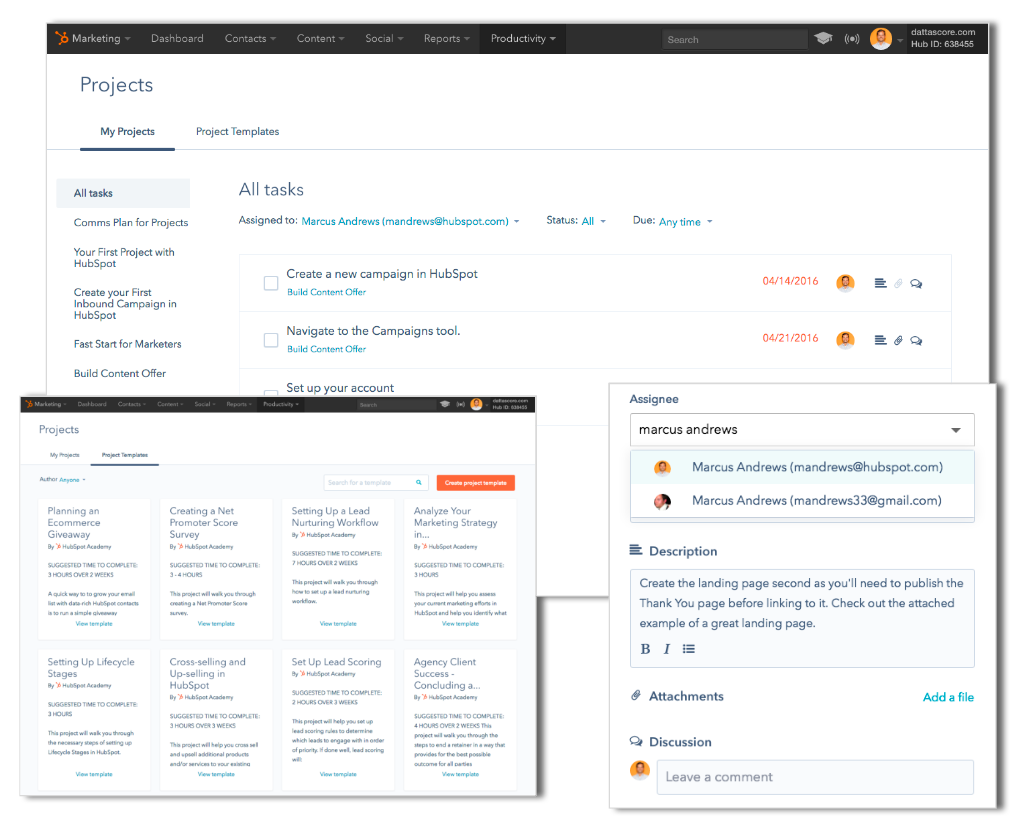Open the Status All filter dropdown

pyautogui.click(x=593, y=222)
